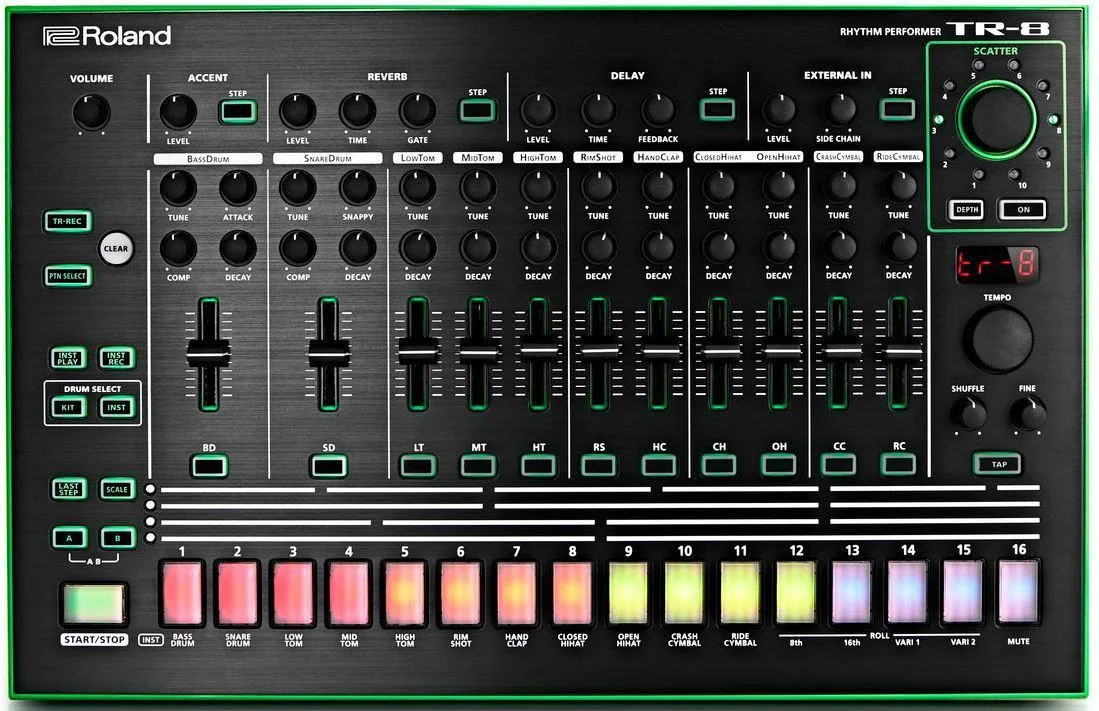The width and height of the screenshot is (1099, 711).
Task: Click the Bass Drum fader
Action: [208, 353]
